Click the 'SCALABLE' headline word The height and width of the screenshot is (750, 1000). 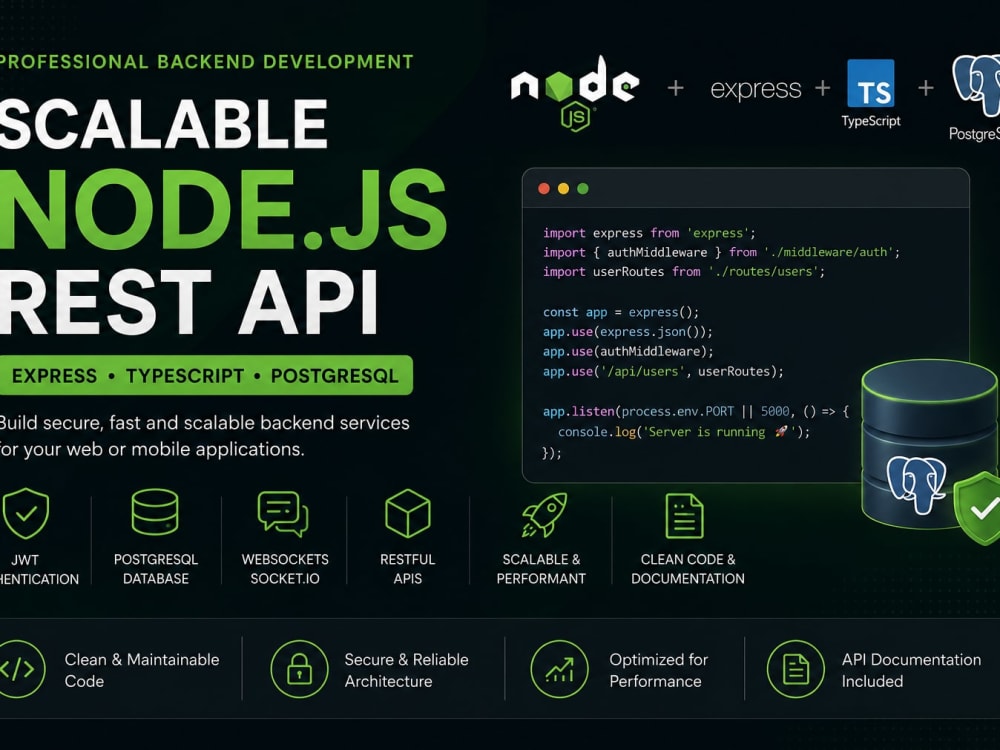tap(164, 124)
